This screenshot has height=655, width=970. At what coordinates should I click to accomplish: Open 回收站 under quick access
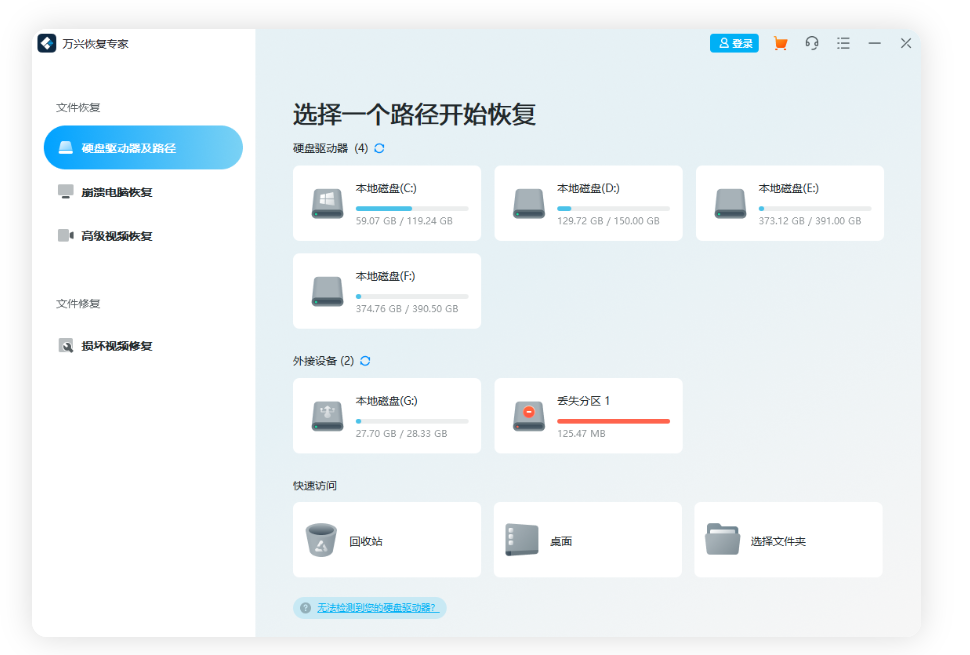[387, 539]
